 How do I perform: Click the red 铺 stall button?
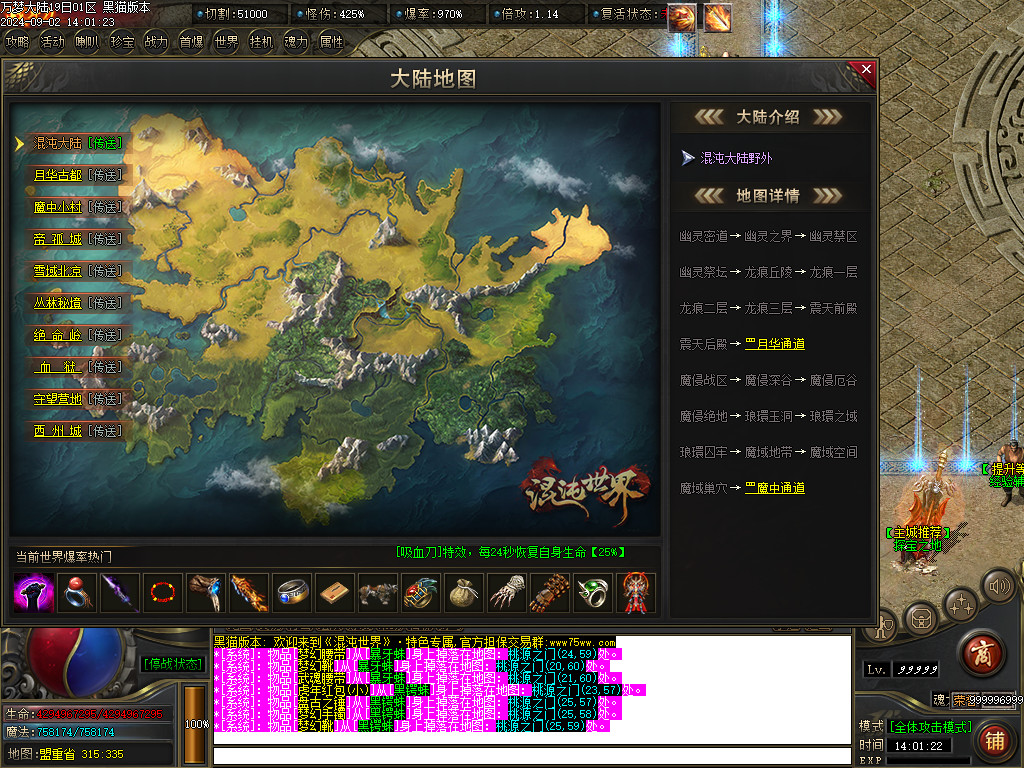tap(994, 741)
